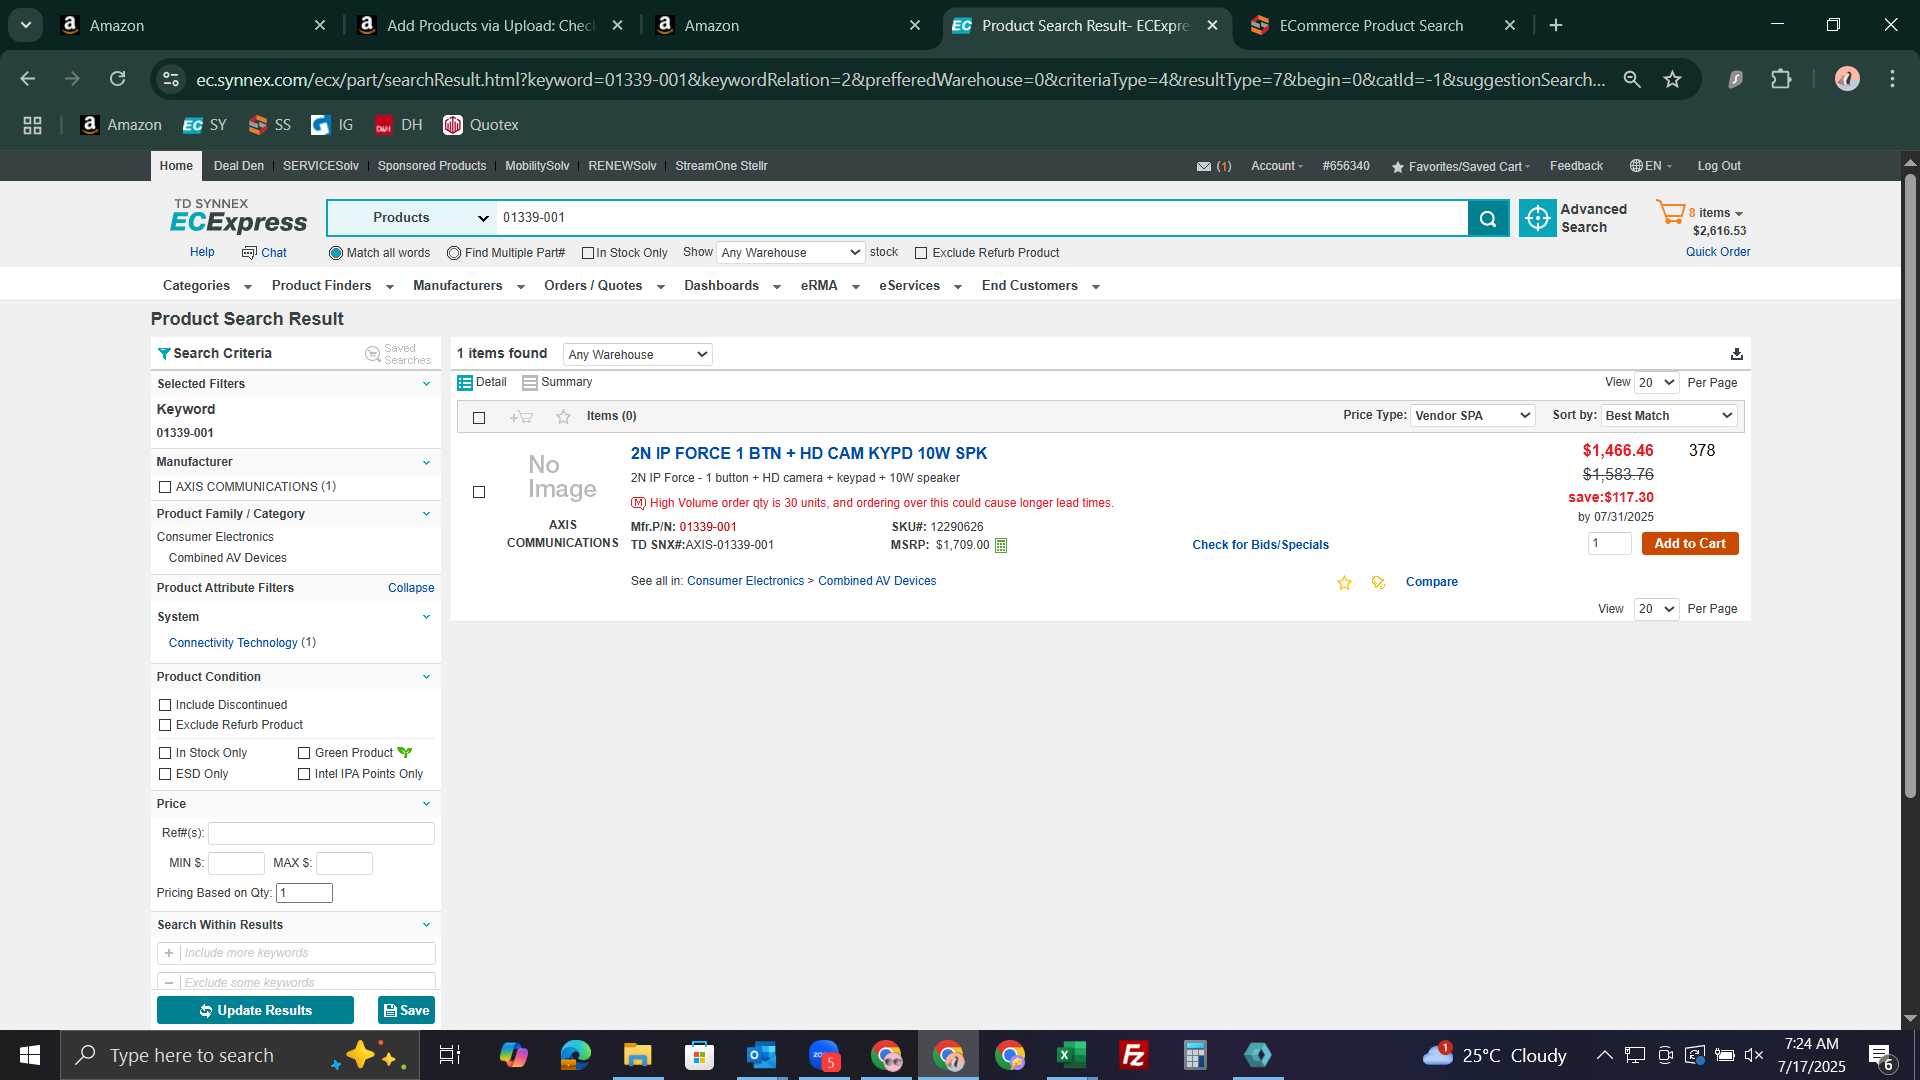Open the Manufacturers menu
This screenshot has width=1920, height=1080.
[x=469, y=286]
